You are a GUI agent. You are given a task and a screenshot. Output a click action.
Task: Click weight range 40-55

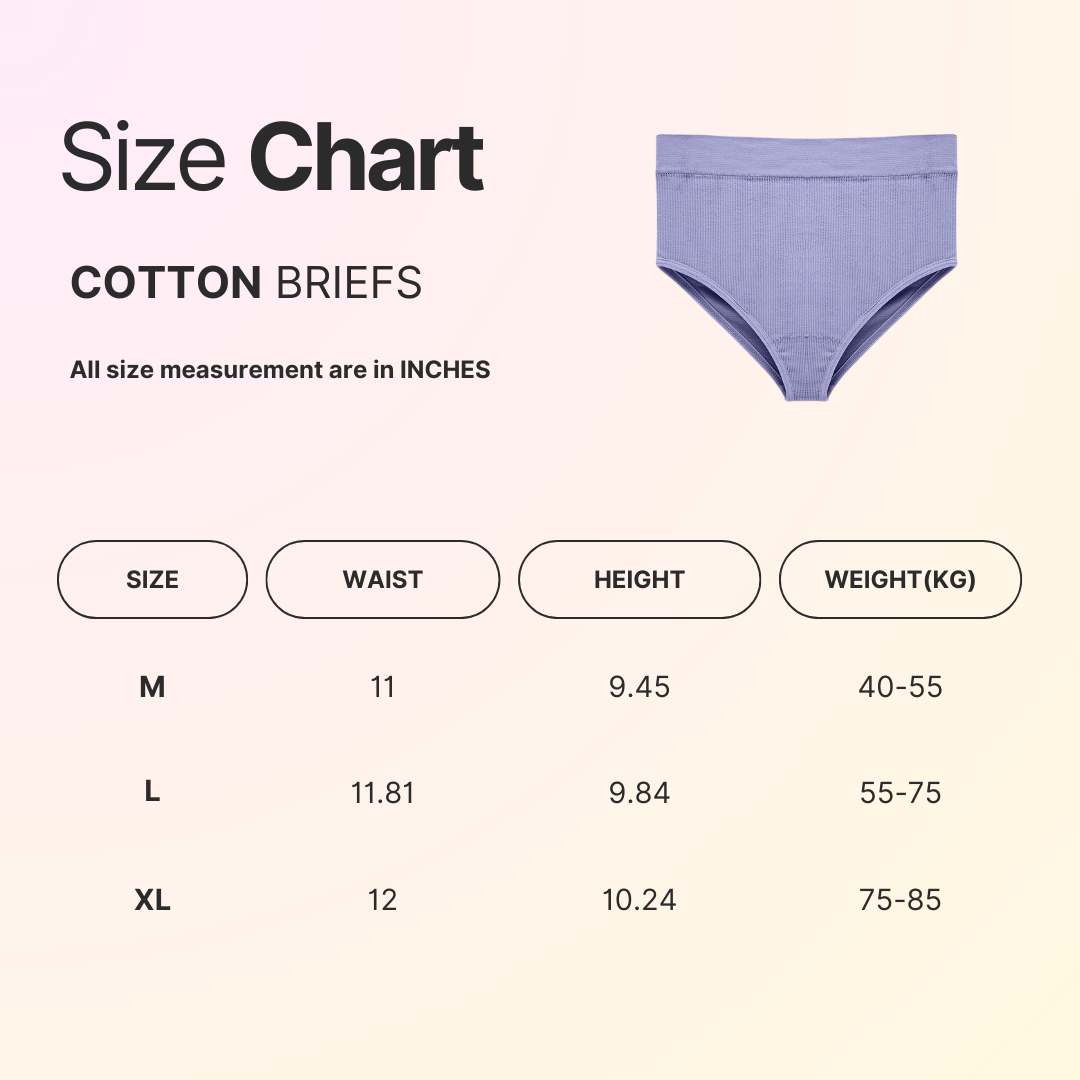(900, 687)
